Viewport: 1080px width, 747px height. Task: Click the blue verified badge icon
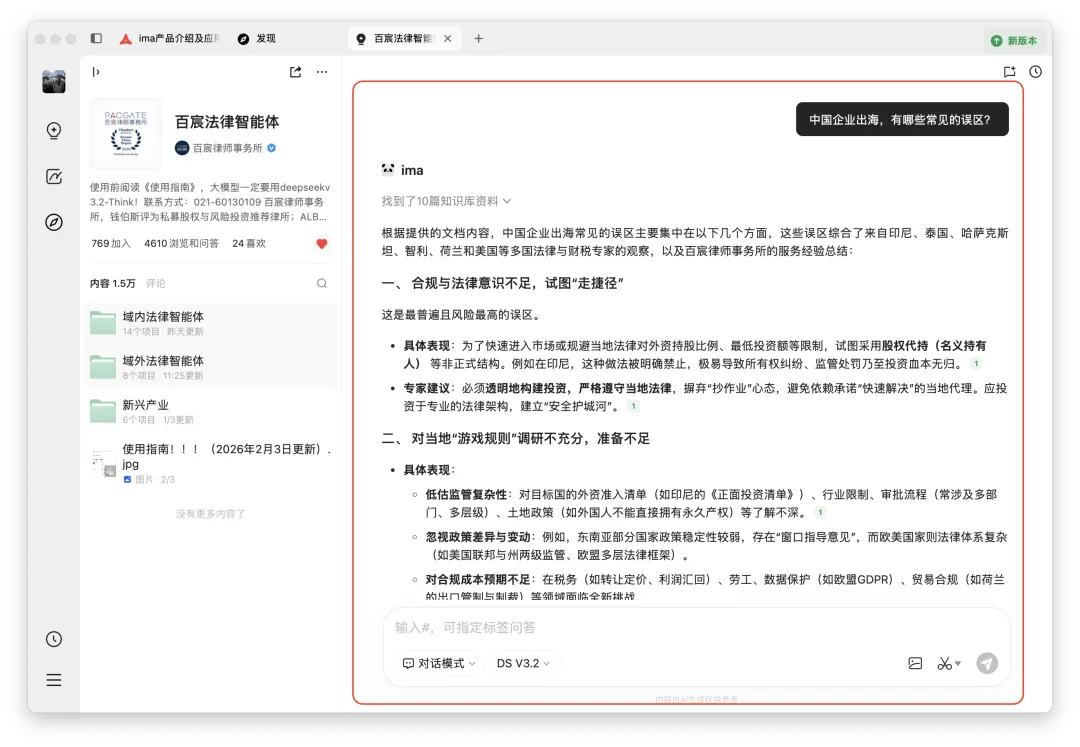pyautogui.click(x=271, y=148)
